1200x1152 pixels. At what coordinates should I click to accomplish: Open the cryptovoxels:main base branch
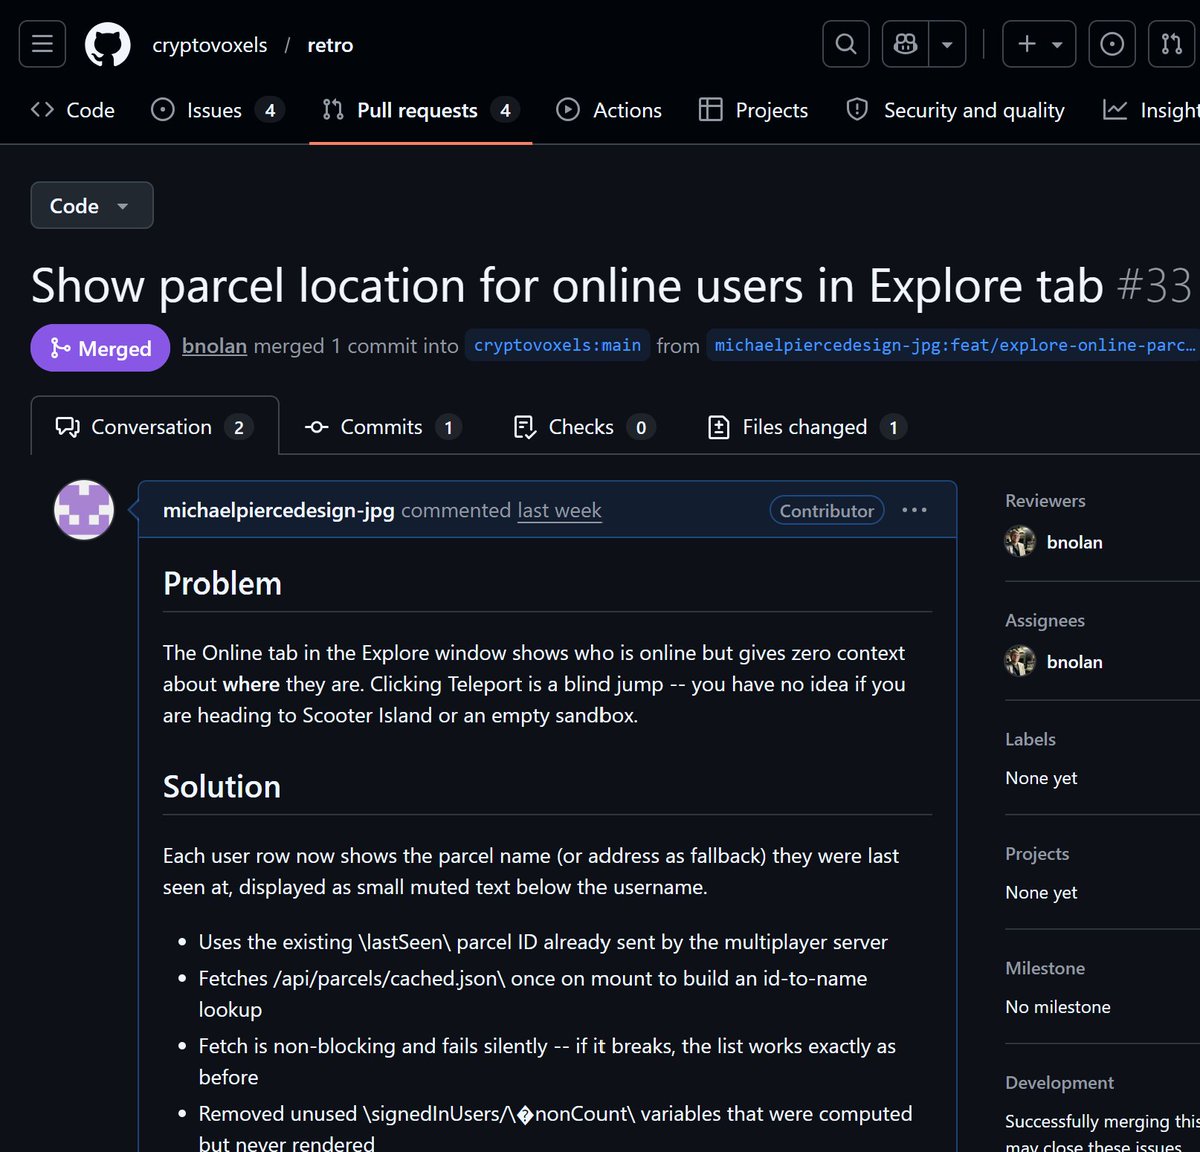(x=557, y=345)
